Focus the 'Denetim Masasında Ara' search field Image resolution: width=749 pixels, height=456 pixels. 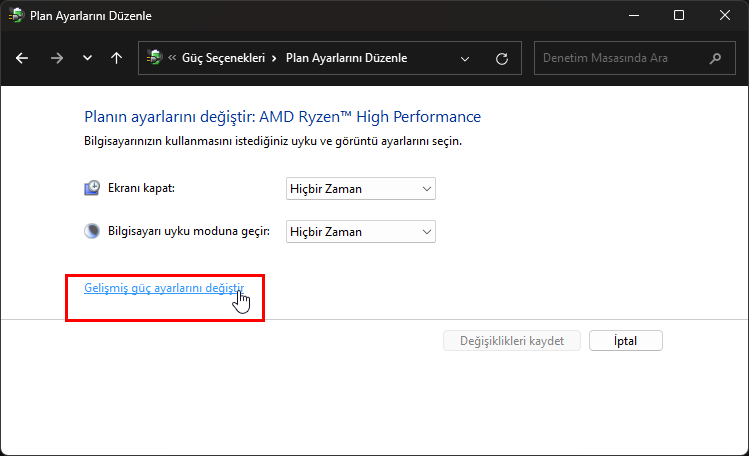click(x=620, y=58)
